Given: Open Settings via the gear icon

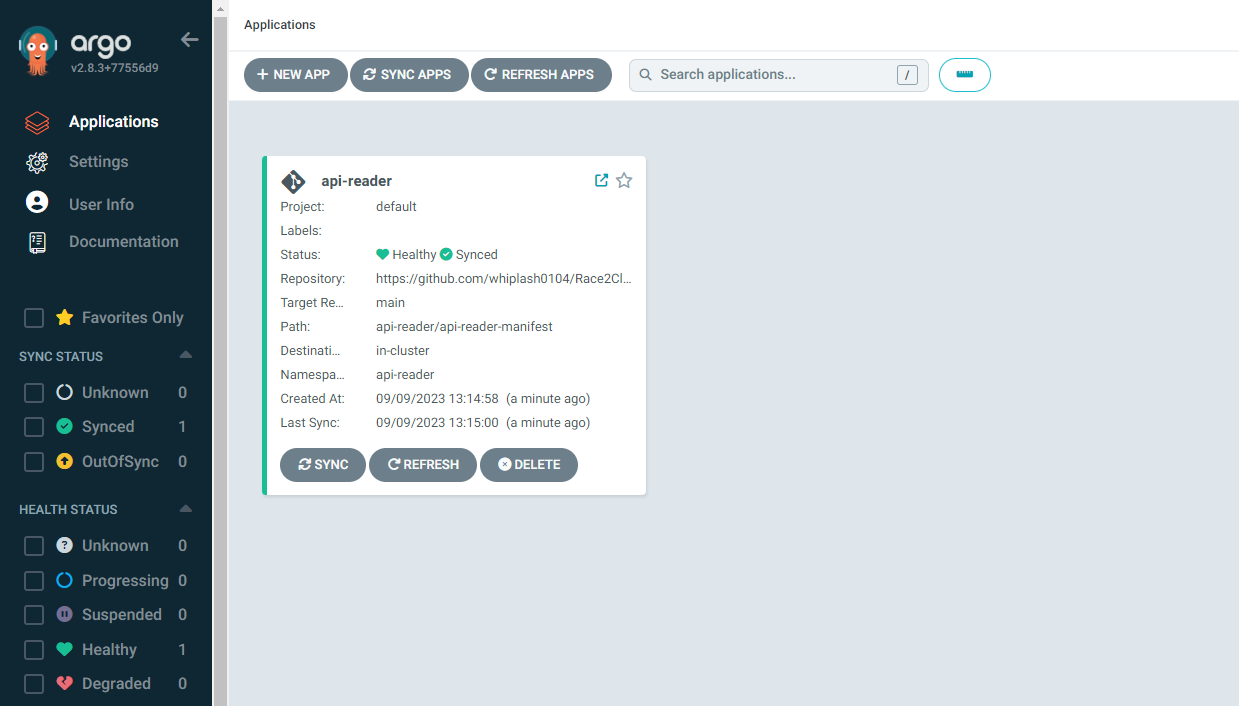Looking at the screenshot, I should click(36, 161).
